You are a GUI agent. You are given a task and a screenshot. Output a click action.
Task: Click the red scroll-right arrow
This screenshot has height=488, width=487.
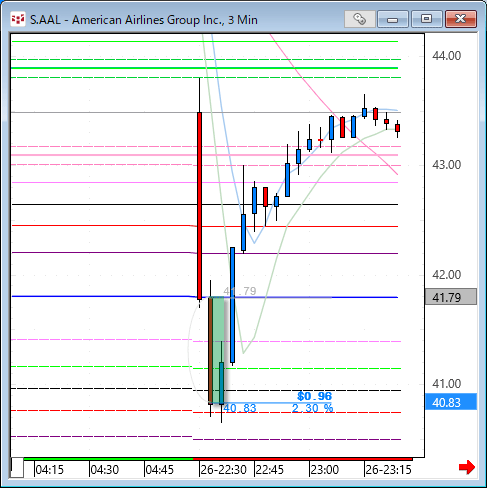click(467, 467)
